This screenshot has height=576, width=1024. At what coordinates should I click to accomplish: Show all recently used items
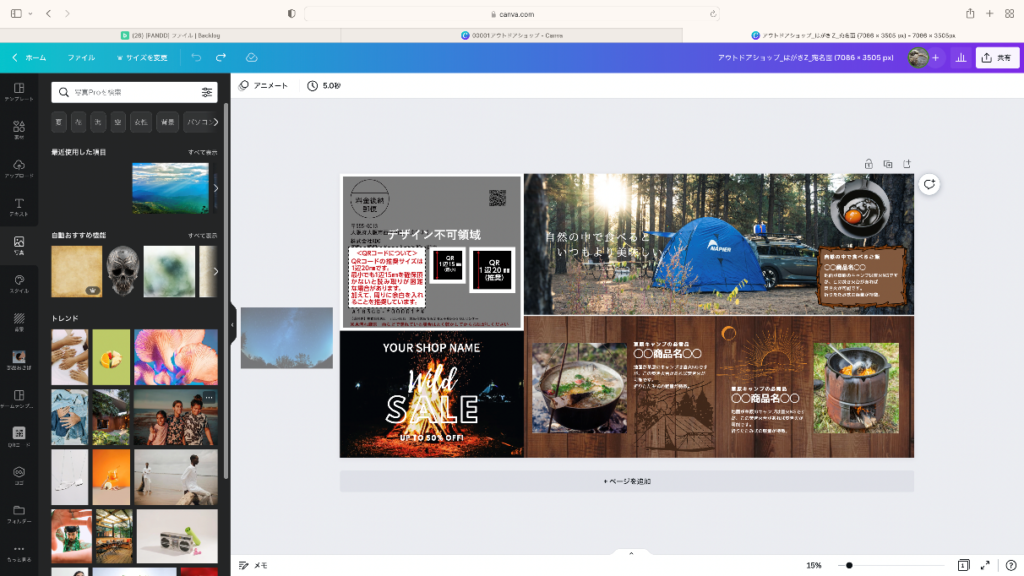[202, 152]
